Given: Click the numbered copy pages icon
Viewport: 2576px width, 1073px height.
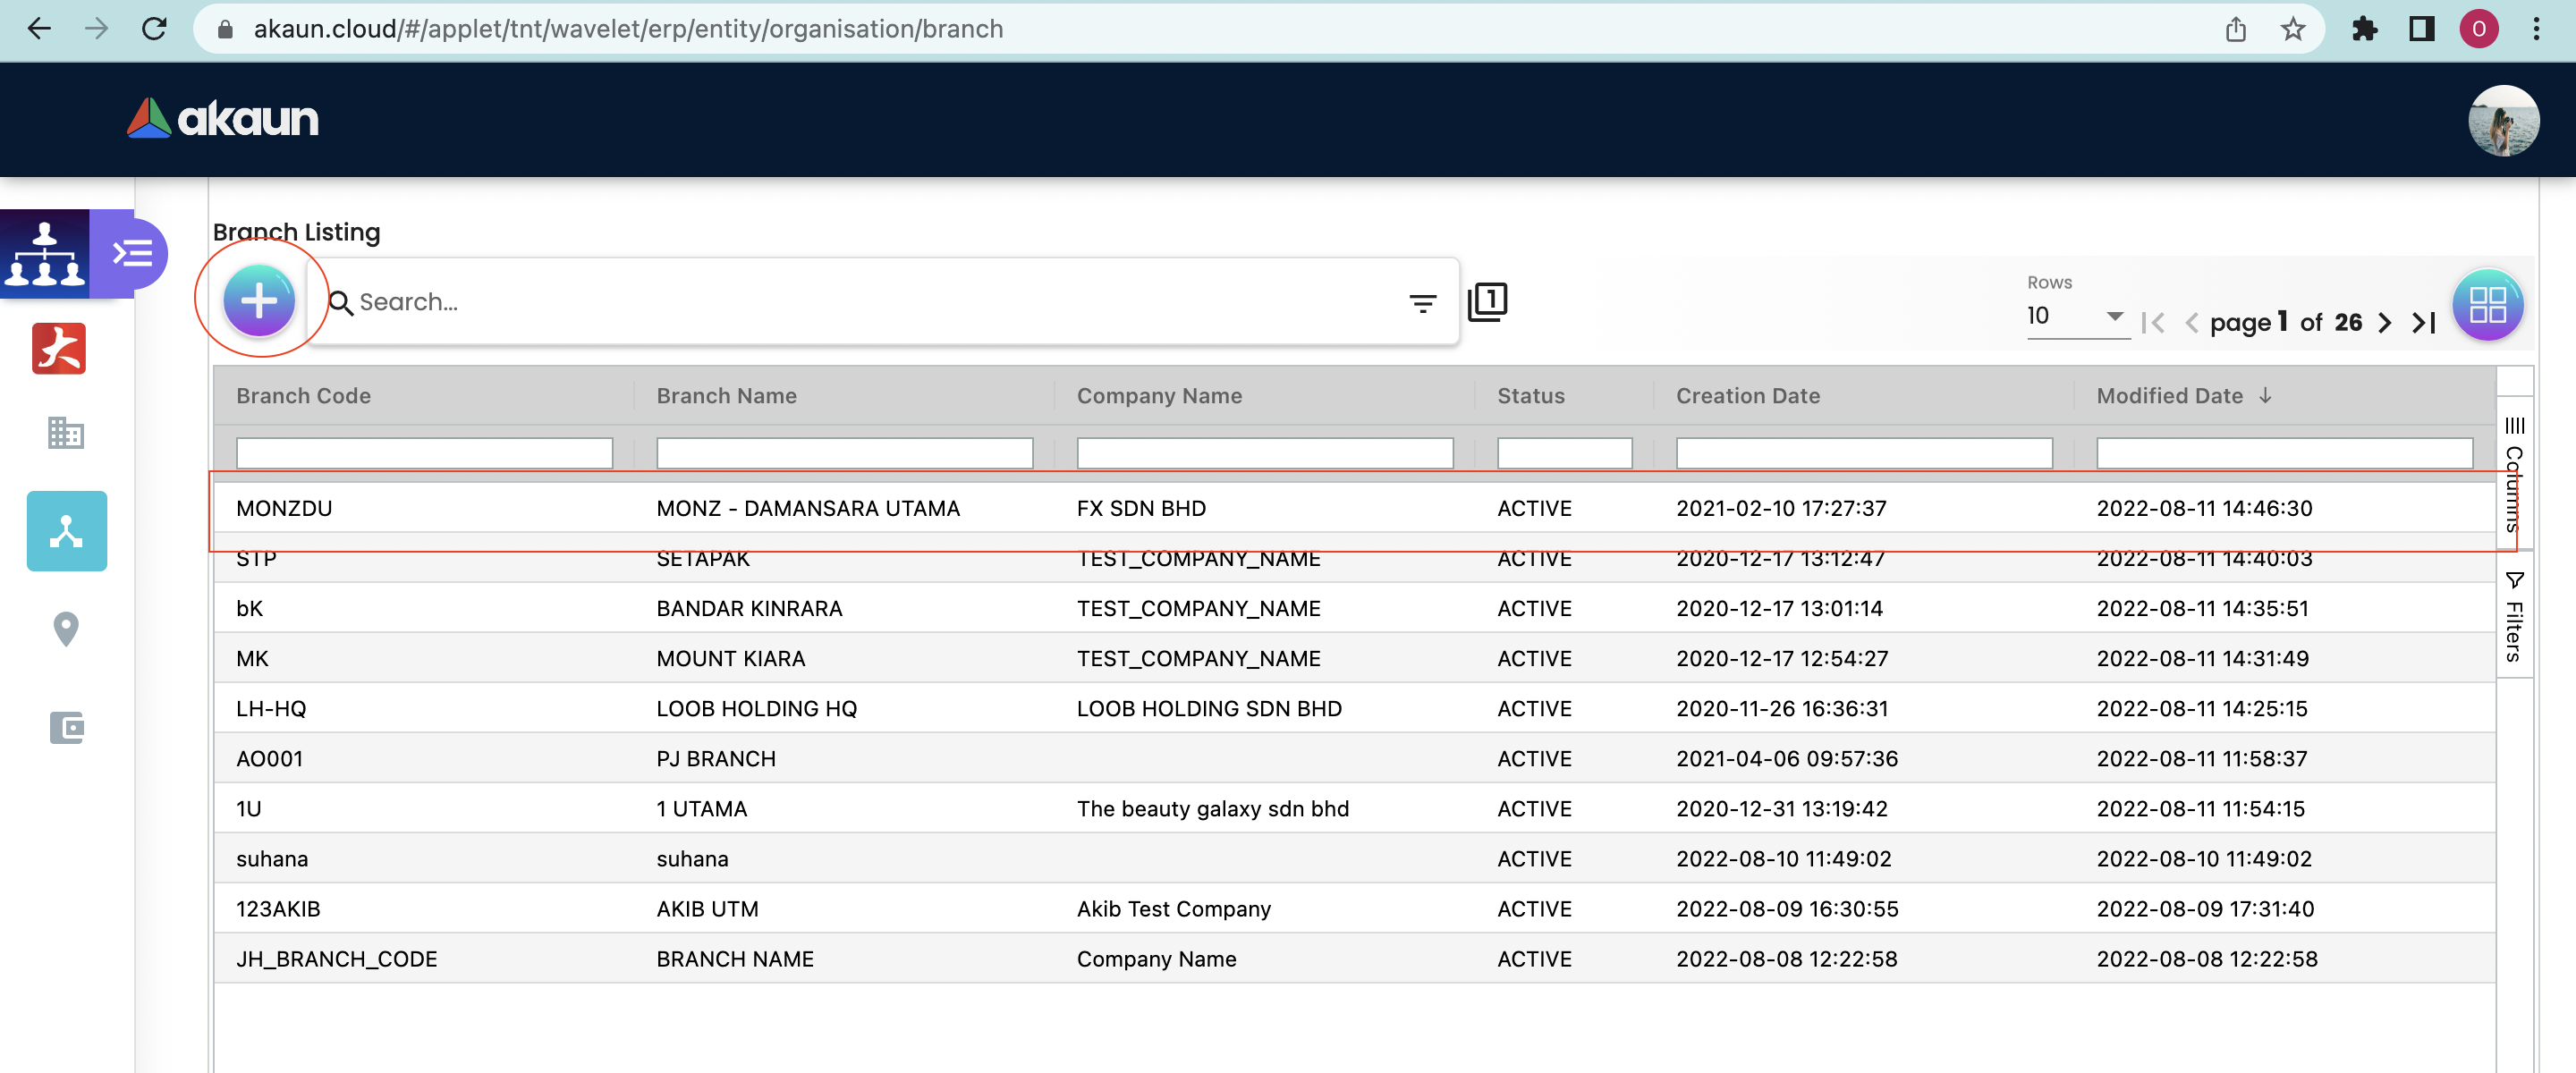Looking at the screenshot, I should (x=1487, y=301).
